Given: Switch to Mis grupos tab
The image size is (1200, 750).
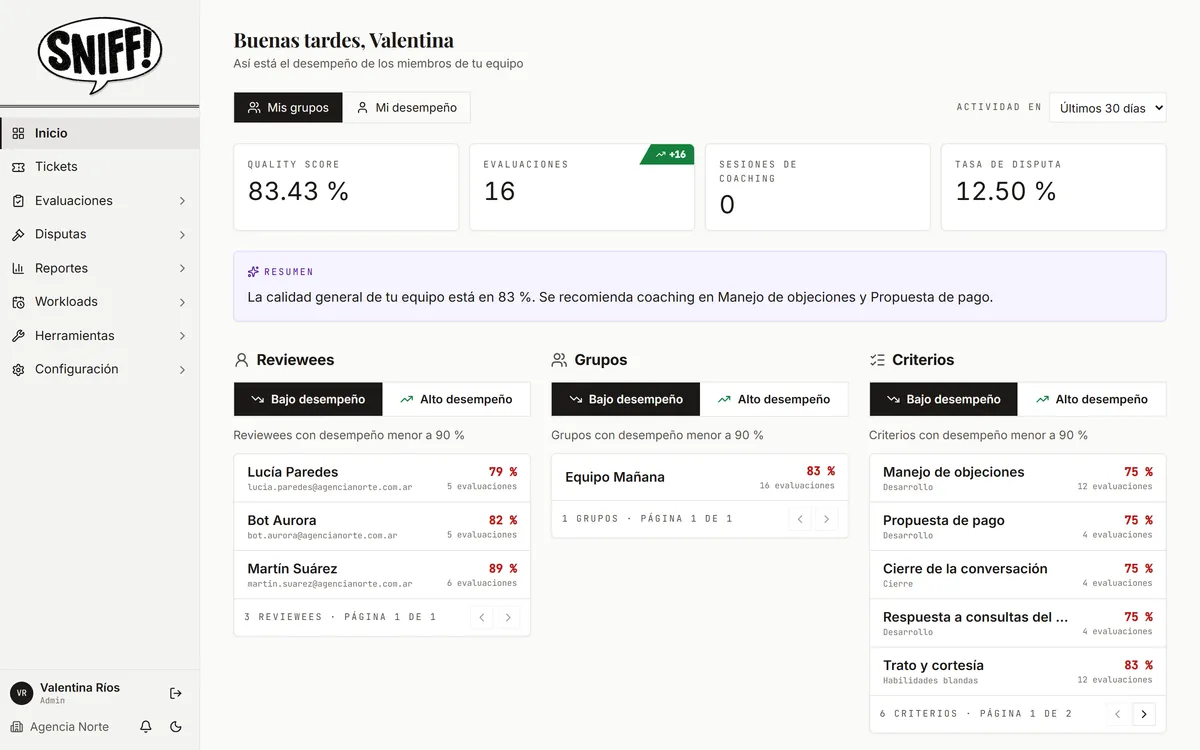Looking at the screenshot, I should tap(288, 107).
